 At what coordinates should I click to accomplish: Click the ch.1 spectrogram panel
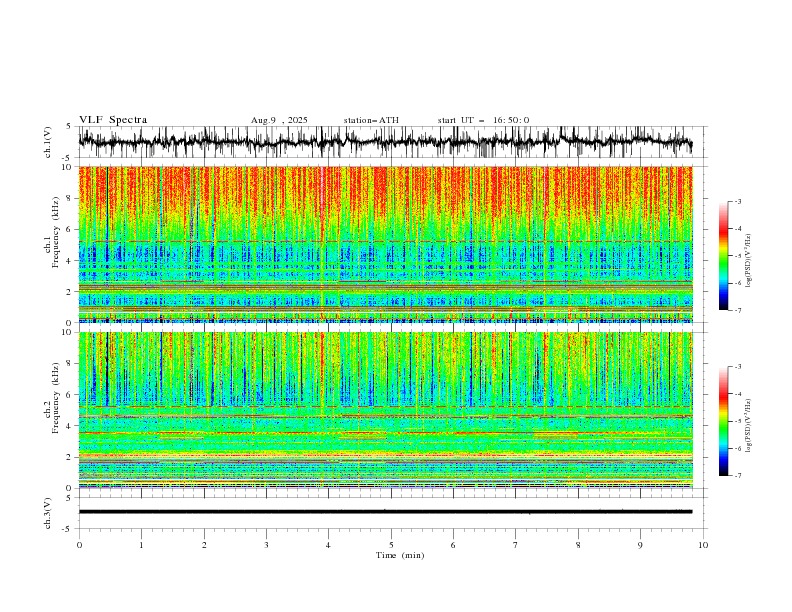[x=385, y=244]
